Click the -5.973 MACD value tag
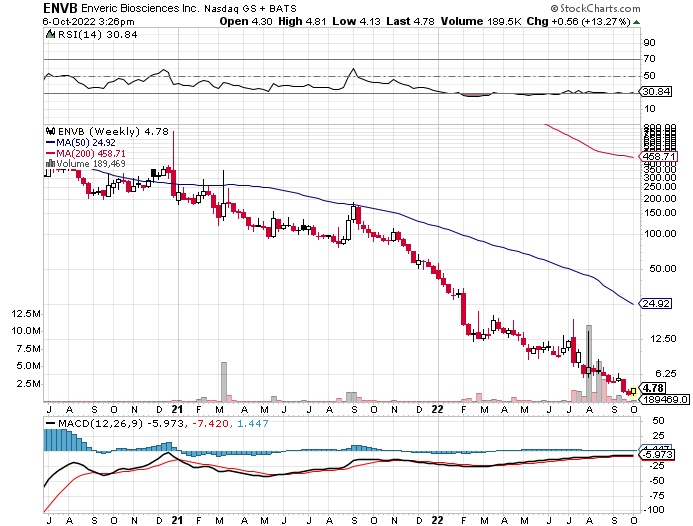 click(658, 455)
